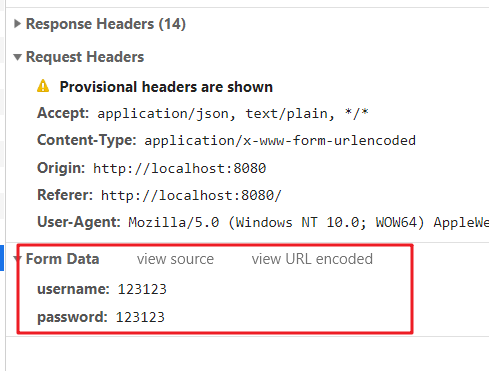Select the password value 123123
The image size is (489, 371).
pyautogui.click(x=140, y=317)
